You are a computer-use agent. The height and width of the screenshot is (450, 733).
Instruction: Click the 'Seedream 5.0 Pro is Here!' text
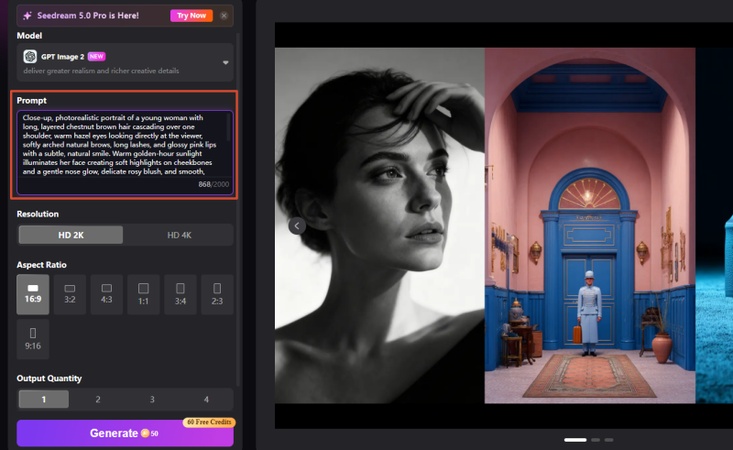pyautogui.click(x=88, y=15)
